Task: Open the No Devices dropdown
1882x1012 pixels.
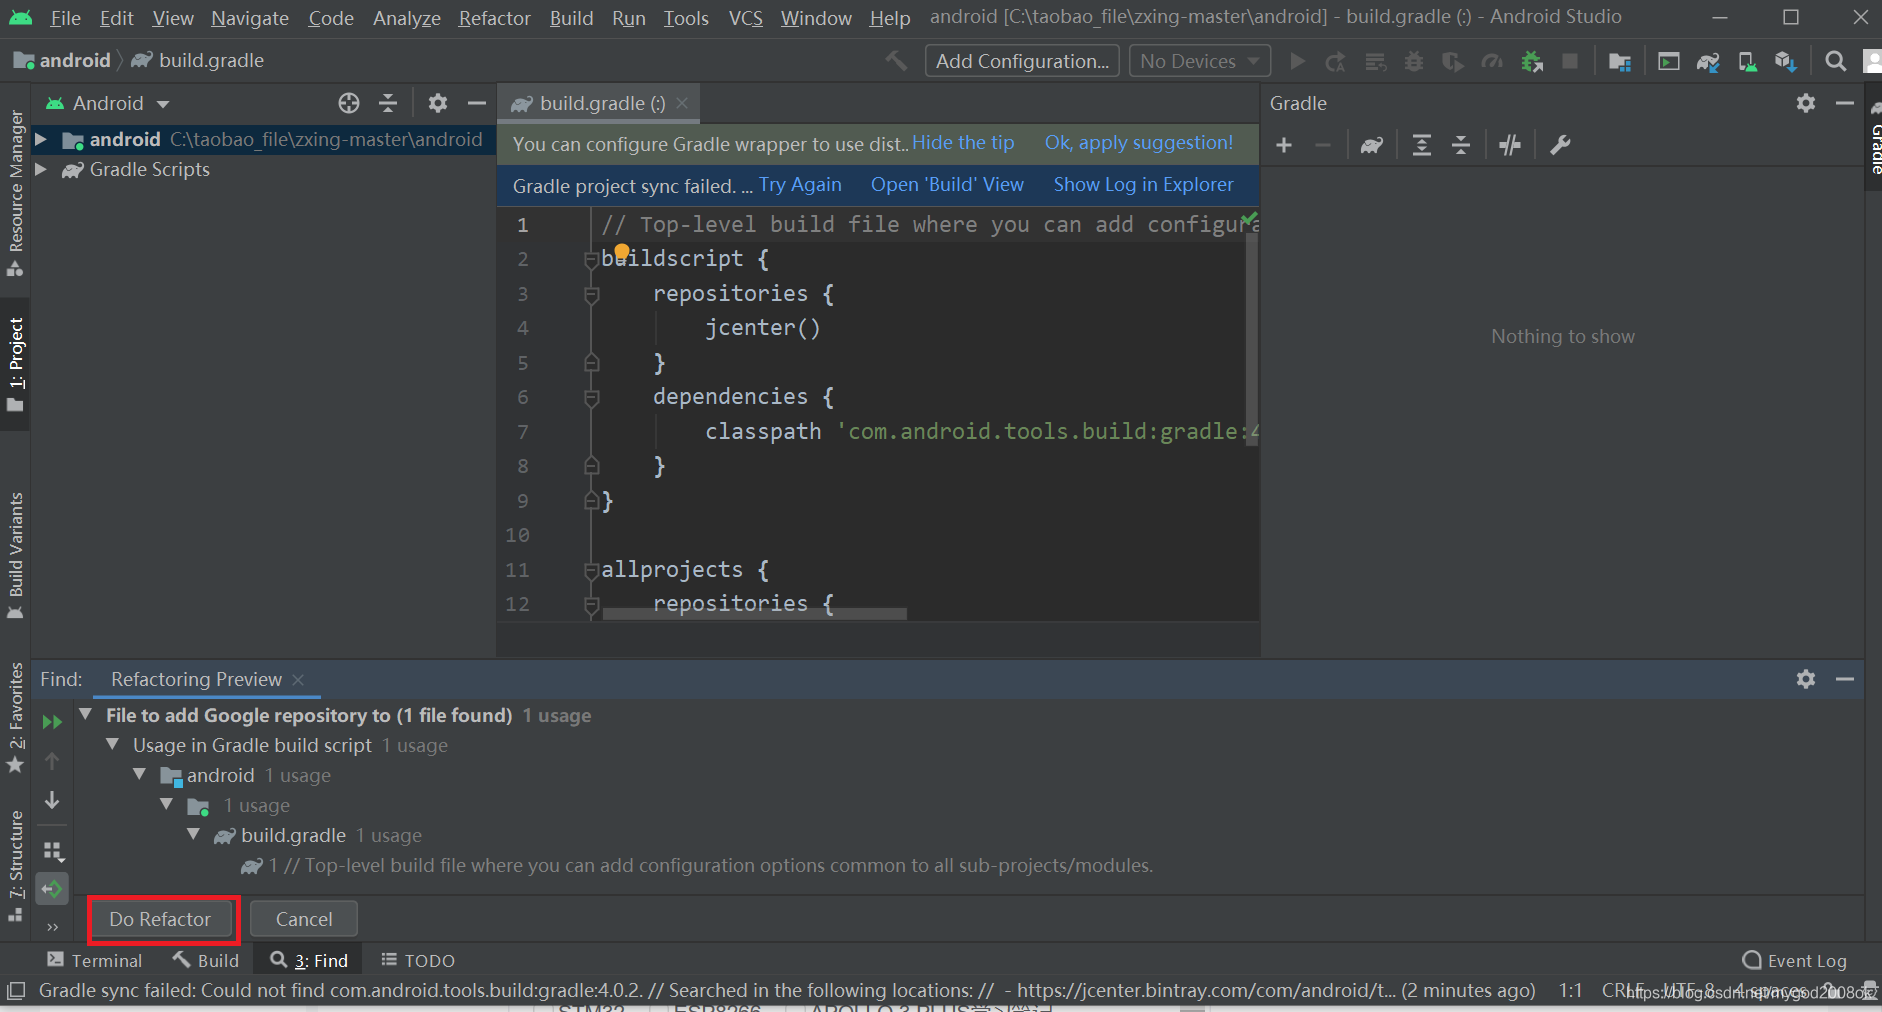Action: pyautogui.click(x=1200, y=61)
